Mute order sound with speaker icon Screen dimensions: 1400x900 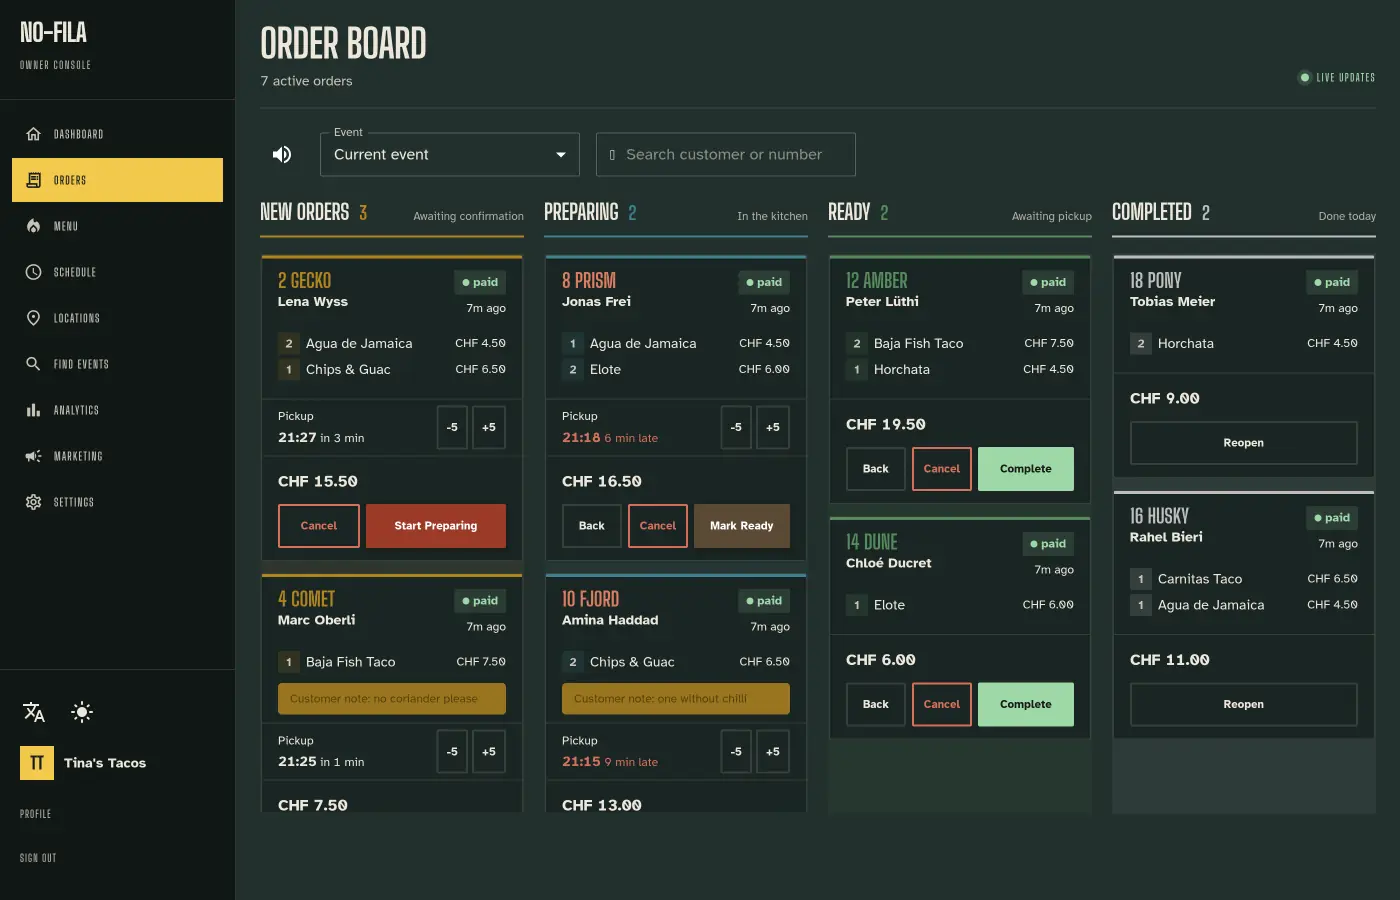tap(282, 154)
